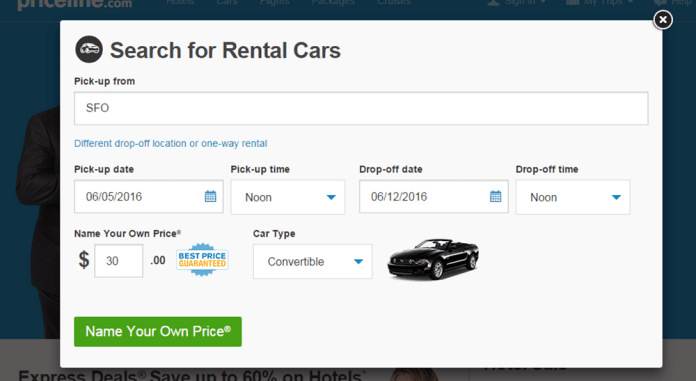The image size is (696, 381).
Task: Click the Car Type label
Action: coord(274,234)
